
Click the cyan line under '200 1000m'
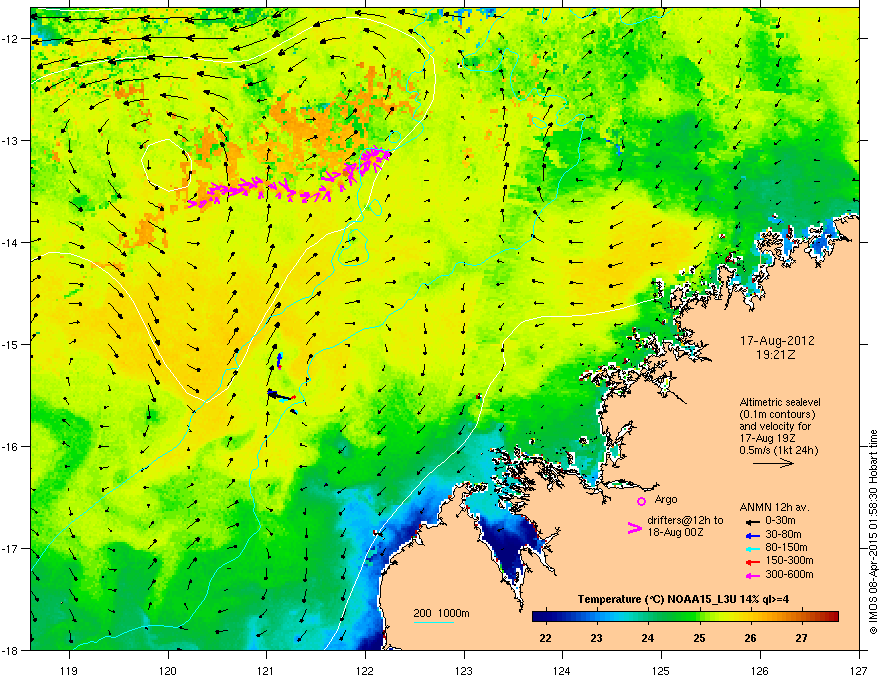coord(433,622)
